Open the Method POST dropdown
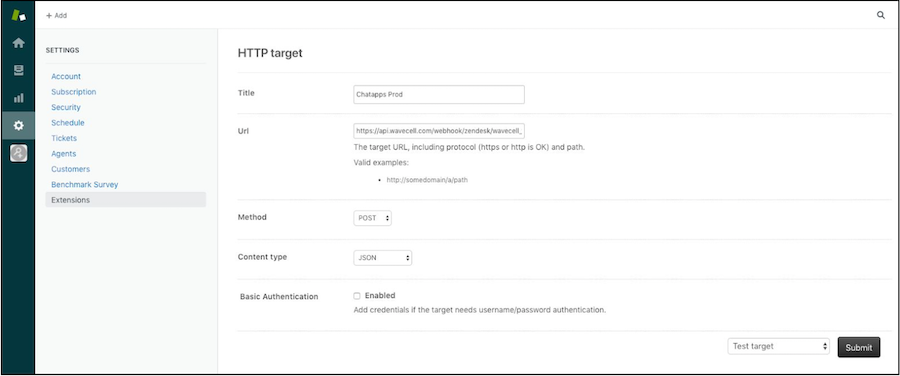This screenshot has height=376, width=900. (373, 218)
